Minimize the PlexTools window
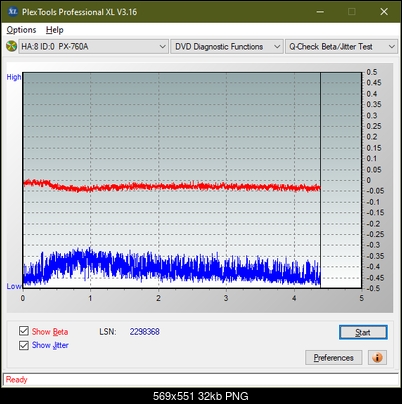This screenshot has width=402, height=404. (320, 12)
